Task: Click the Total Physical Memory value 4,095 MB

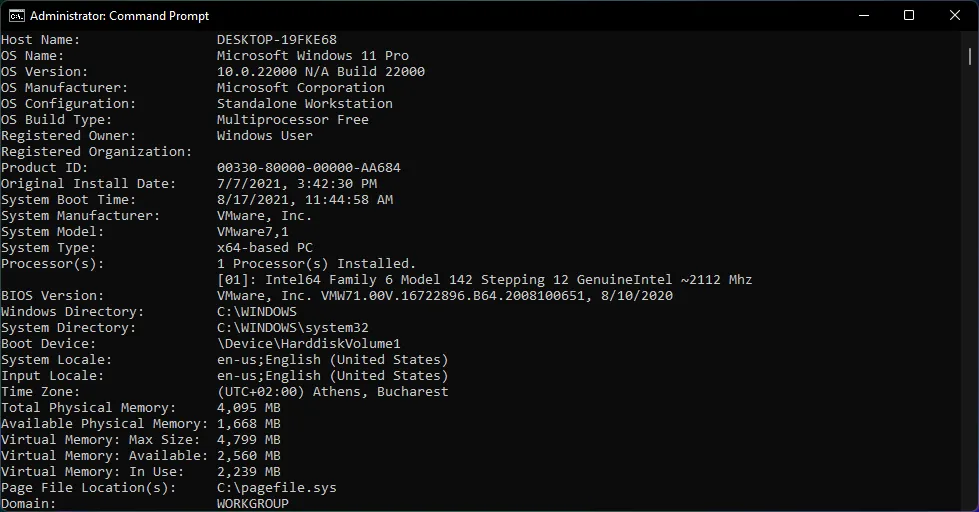Action: coord(249,408)
